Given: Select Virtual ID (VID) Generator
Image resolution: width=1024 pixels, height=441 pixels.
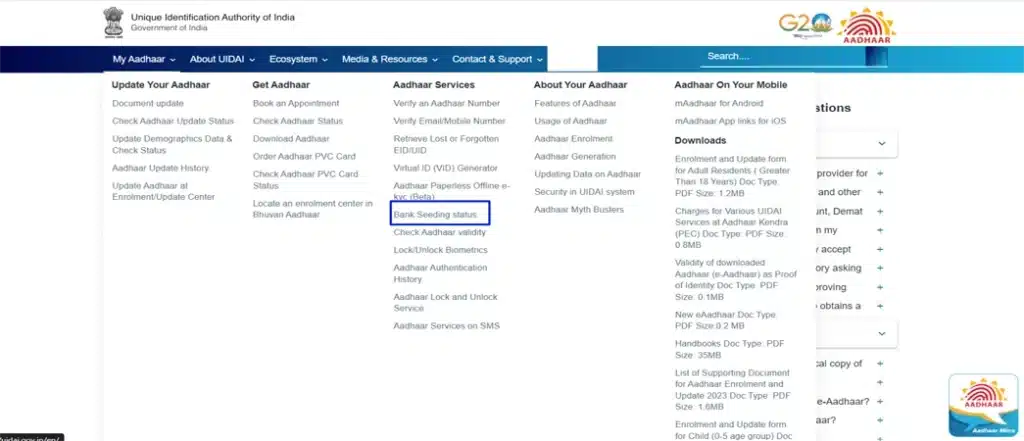Looking at the screenshot, I should click(x=445, y=168).
